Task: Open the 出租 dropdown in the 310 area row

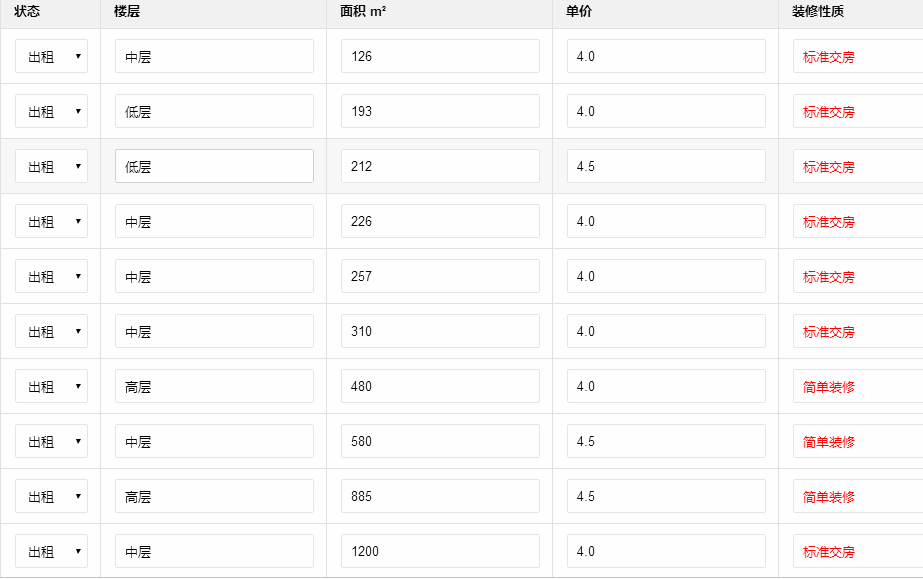Action: (51, 332)
